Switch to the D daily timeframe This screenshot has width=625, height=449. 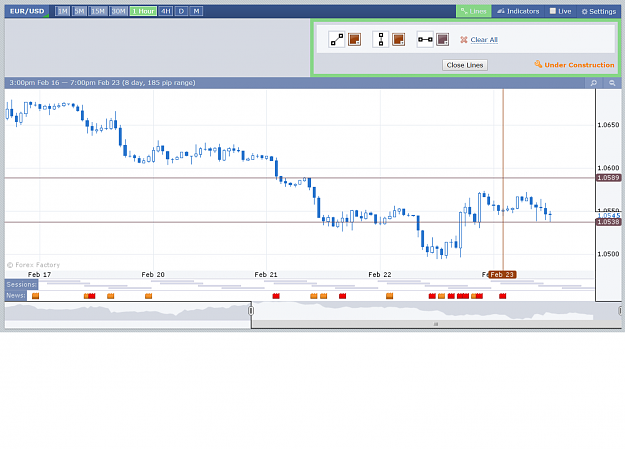click(181, 11)
